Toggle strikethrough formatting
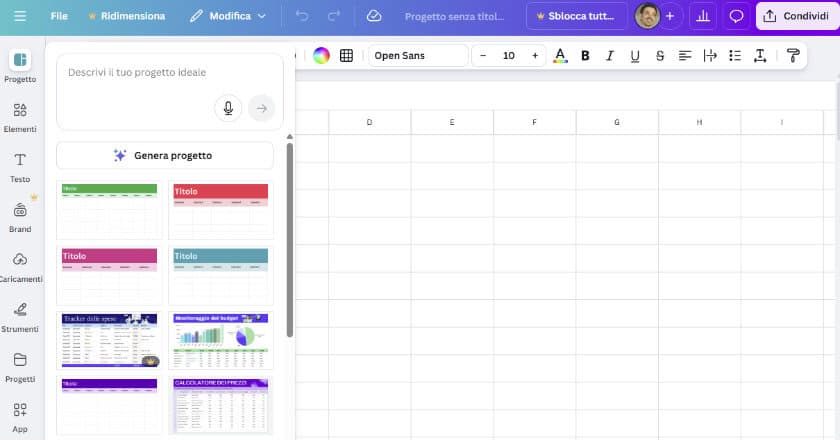 click(x=660, y=55)
